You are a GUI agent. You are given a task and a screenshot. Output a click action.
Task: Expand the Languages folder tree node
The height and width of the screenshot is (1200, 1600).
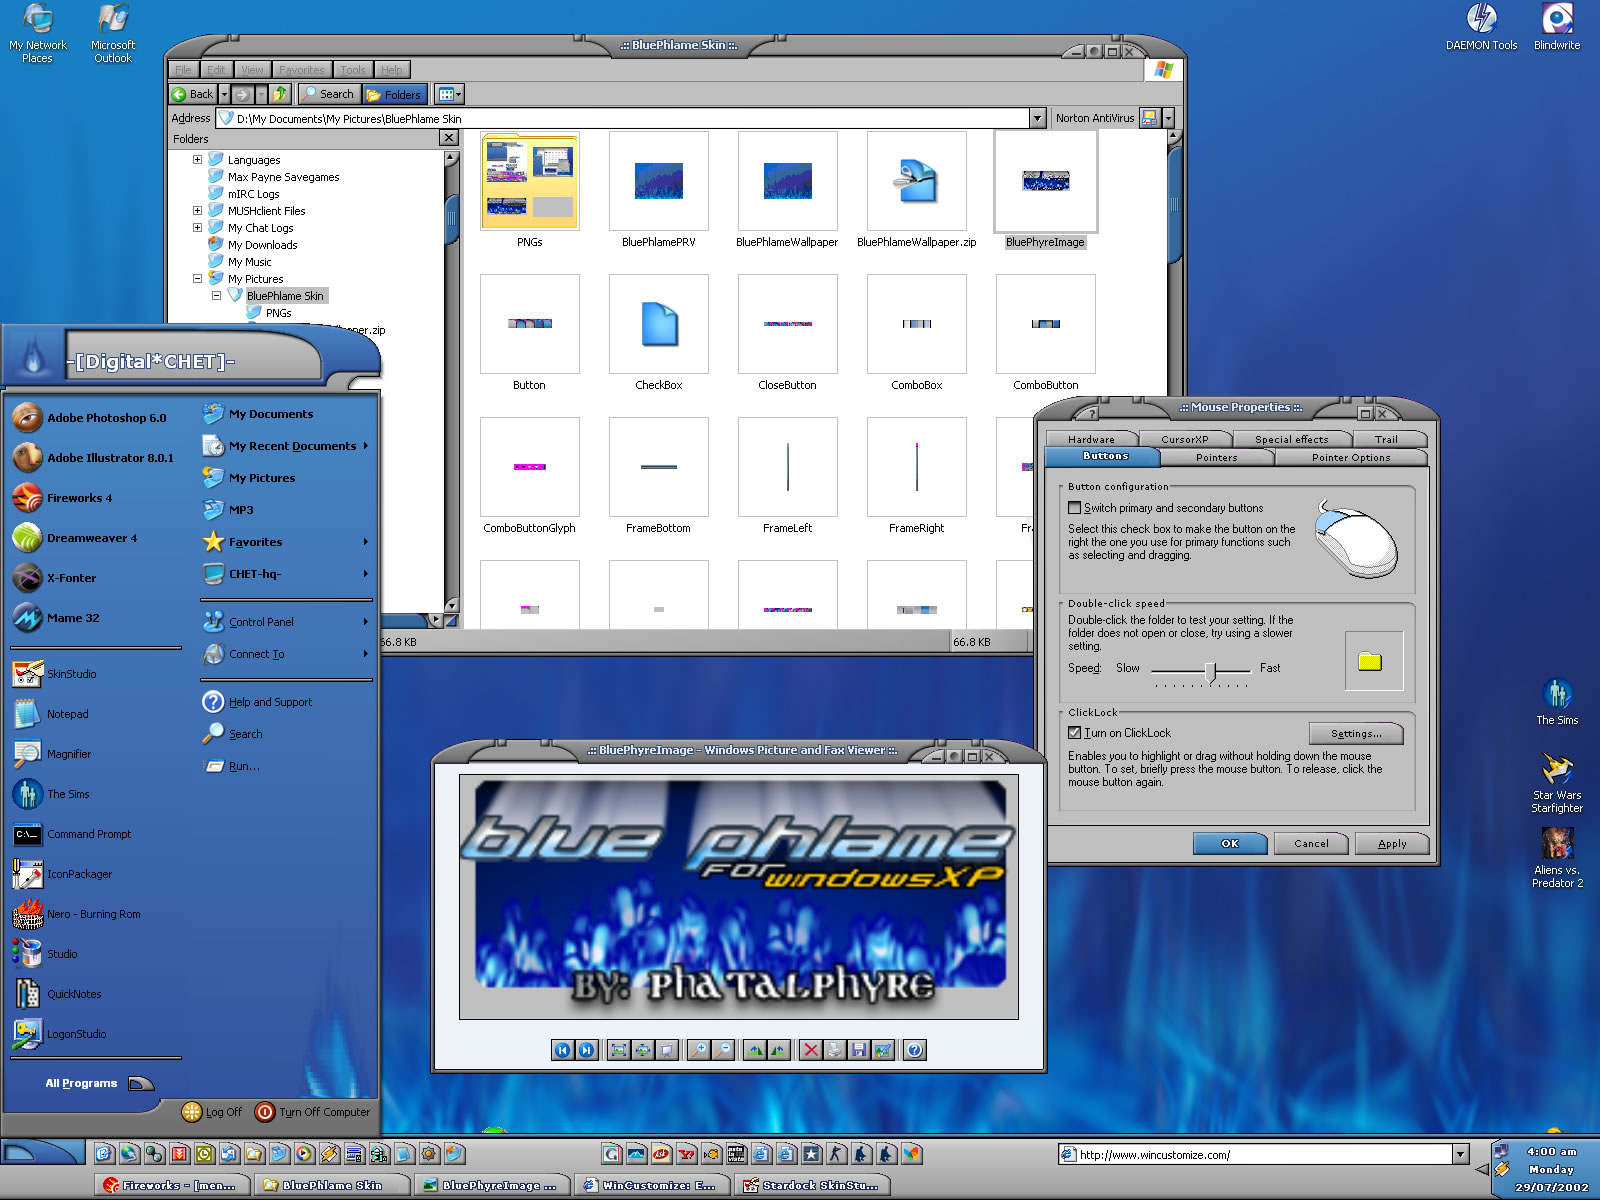pyautogui.click(x=197, y=160)
